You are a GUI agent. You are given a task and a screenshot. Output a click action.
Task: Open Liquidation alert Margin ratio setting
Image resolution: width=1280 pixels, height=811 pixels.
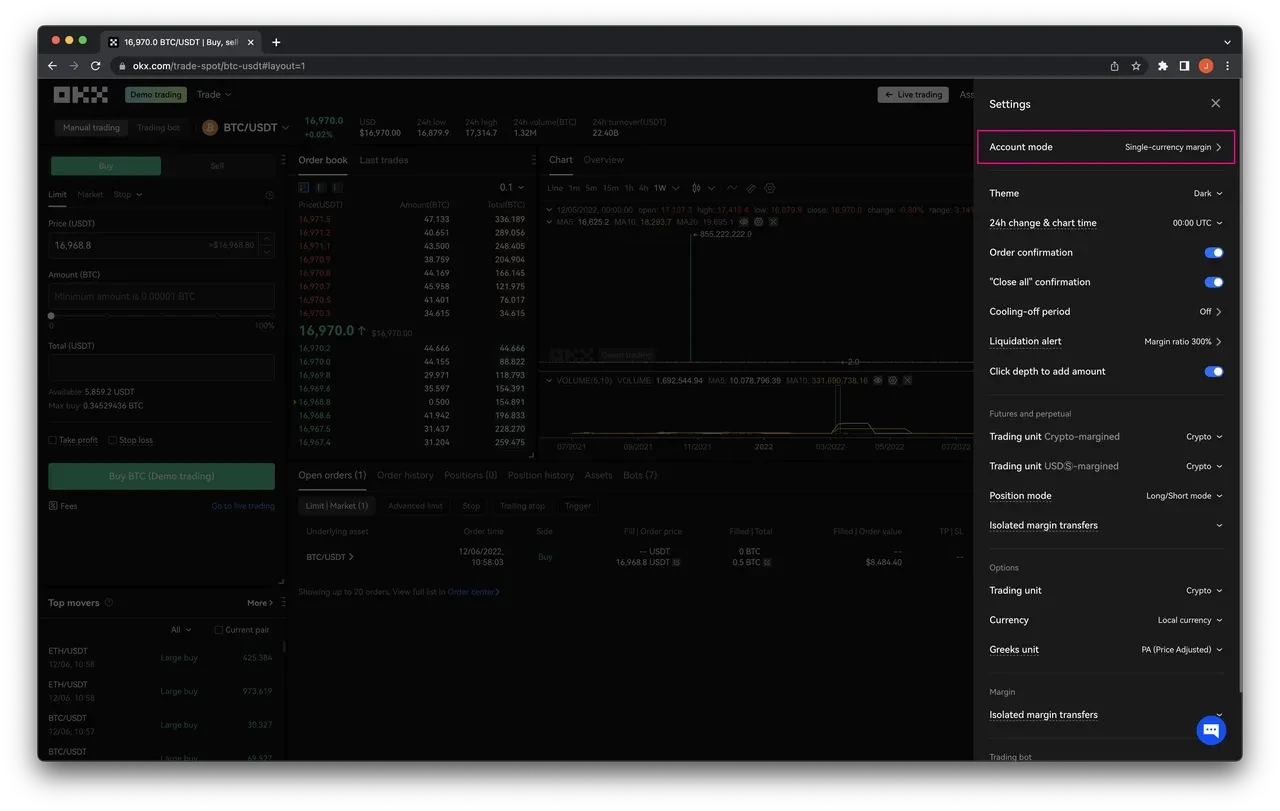(1183, 342)
